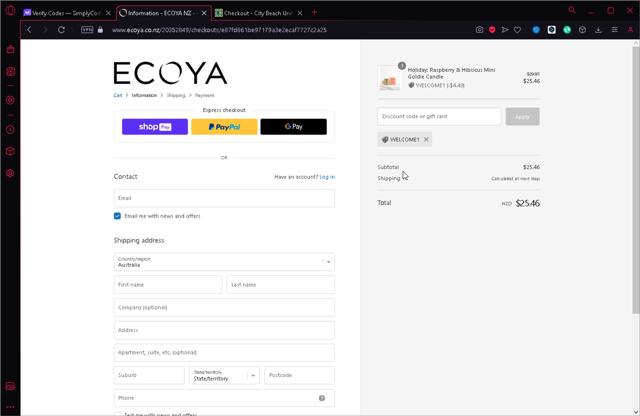Click the Email input field
This screenshot has height=416, width=640.
(x=224, y=198)
